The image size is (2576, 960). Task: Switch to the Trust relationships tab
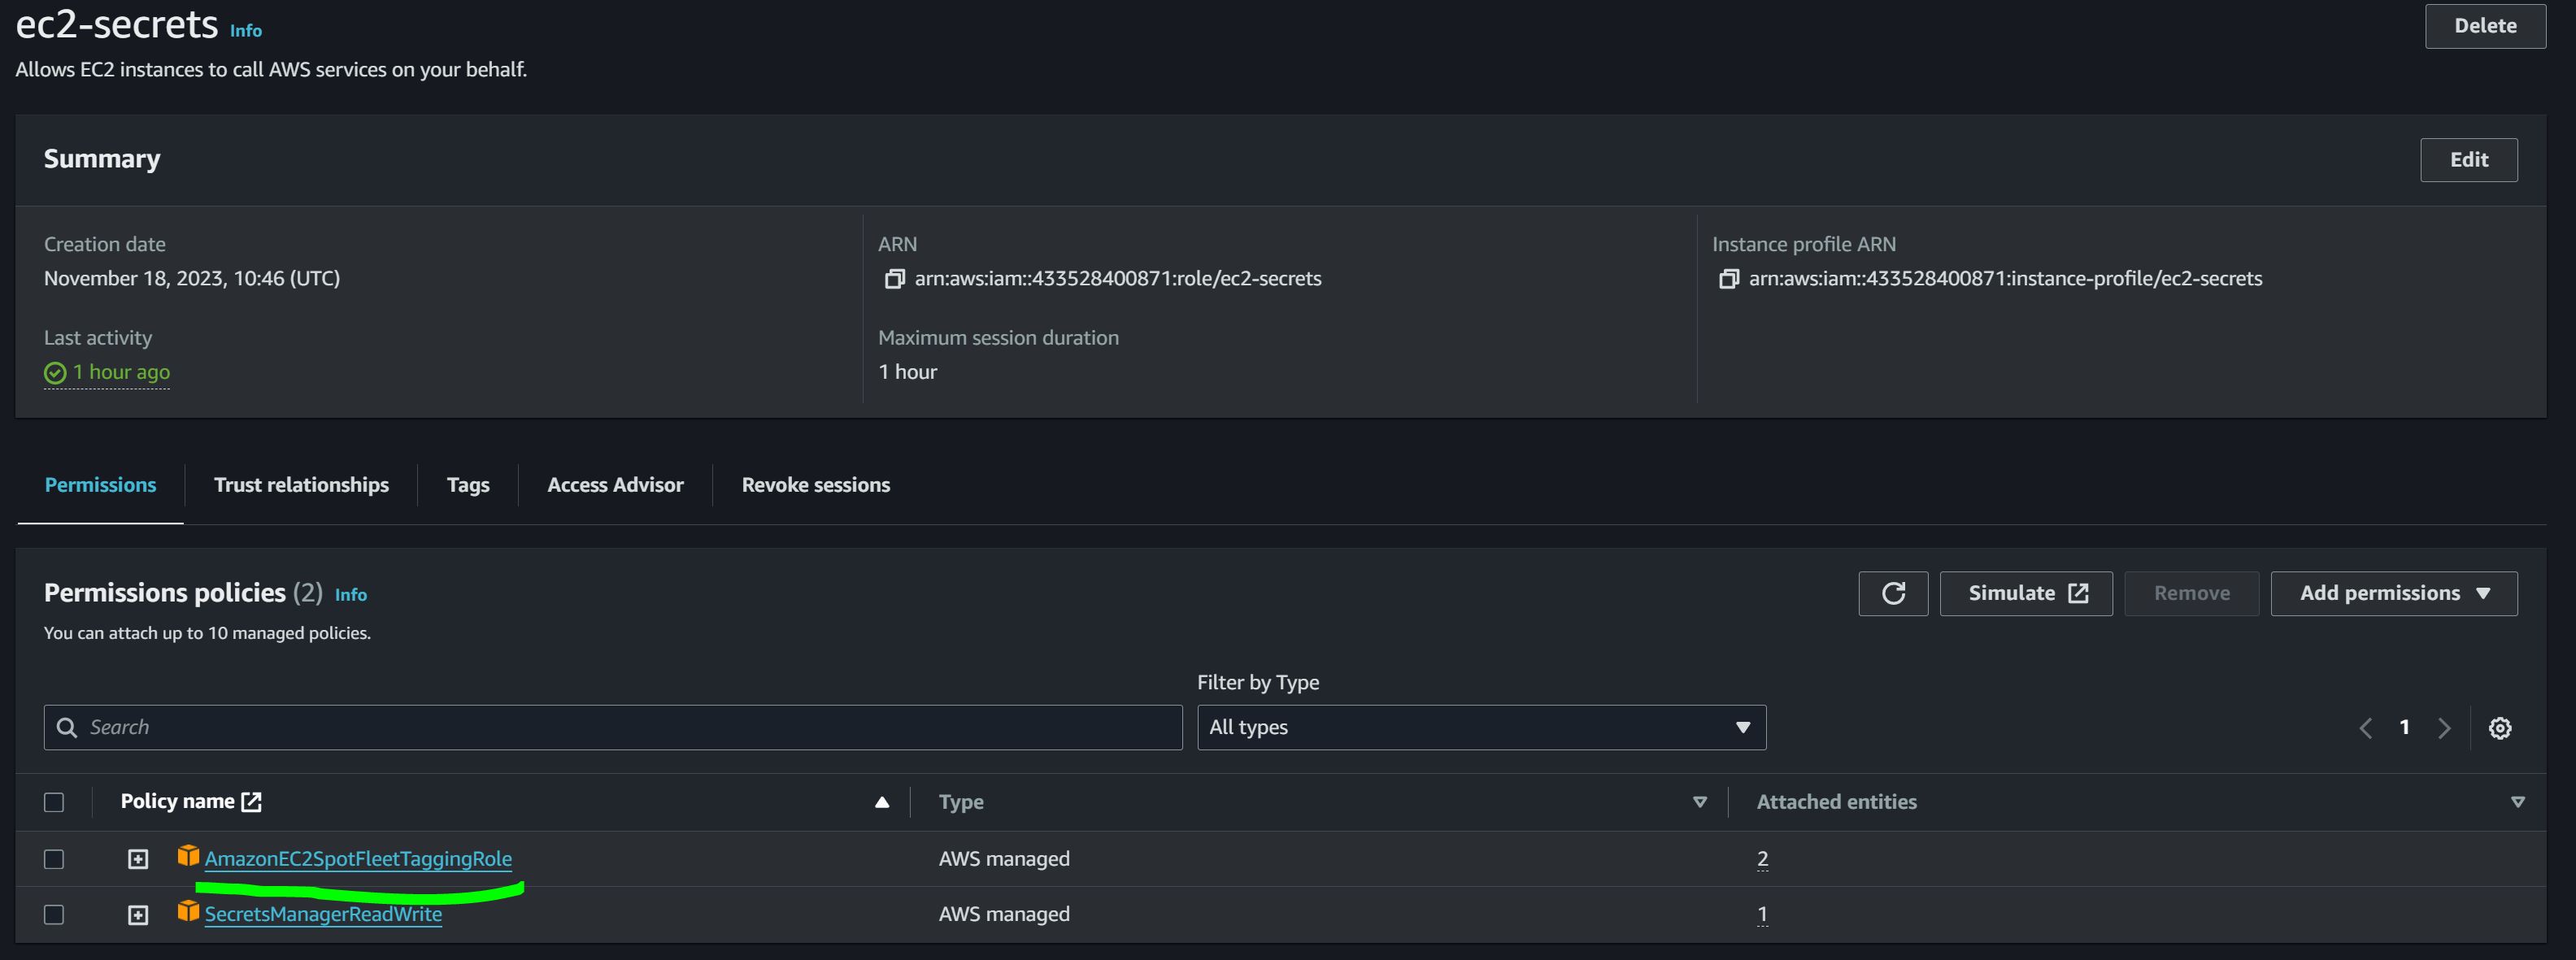pos(301,485)
